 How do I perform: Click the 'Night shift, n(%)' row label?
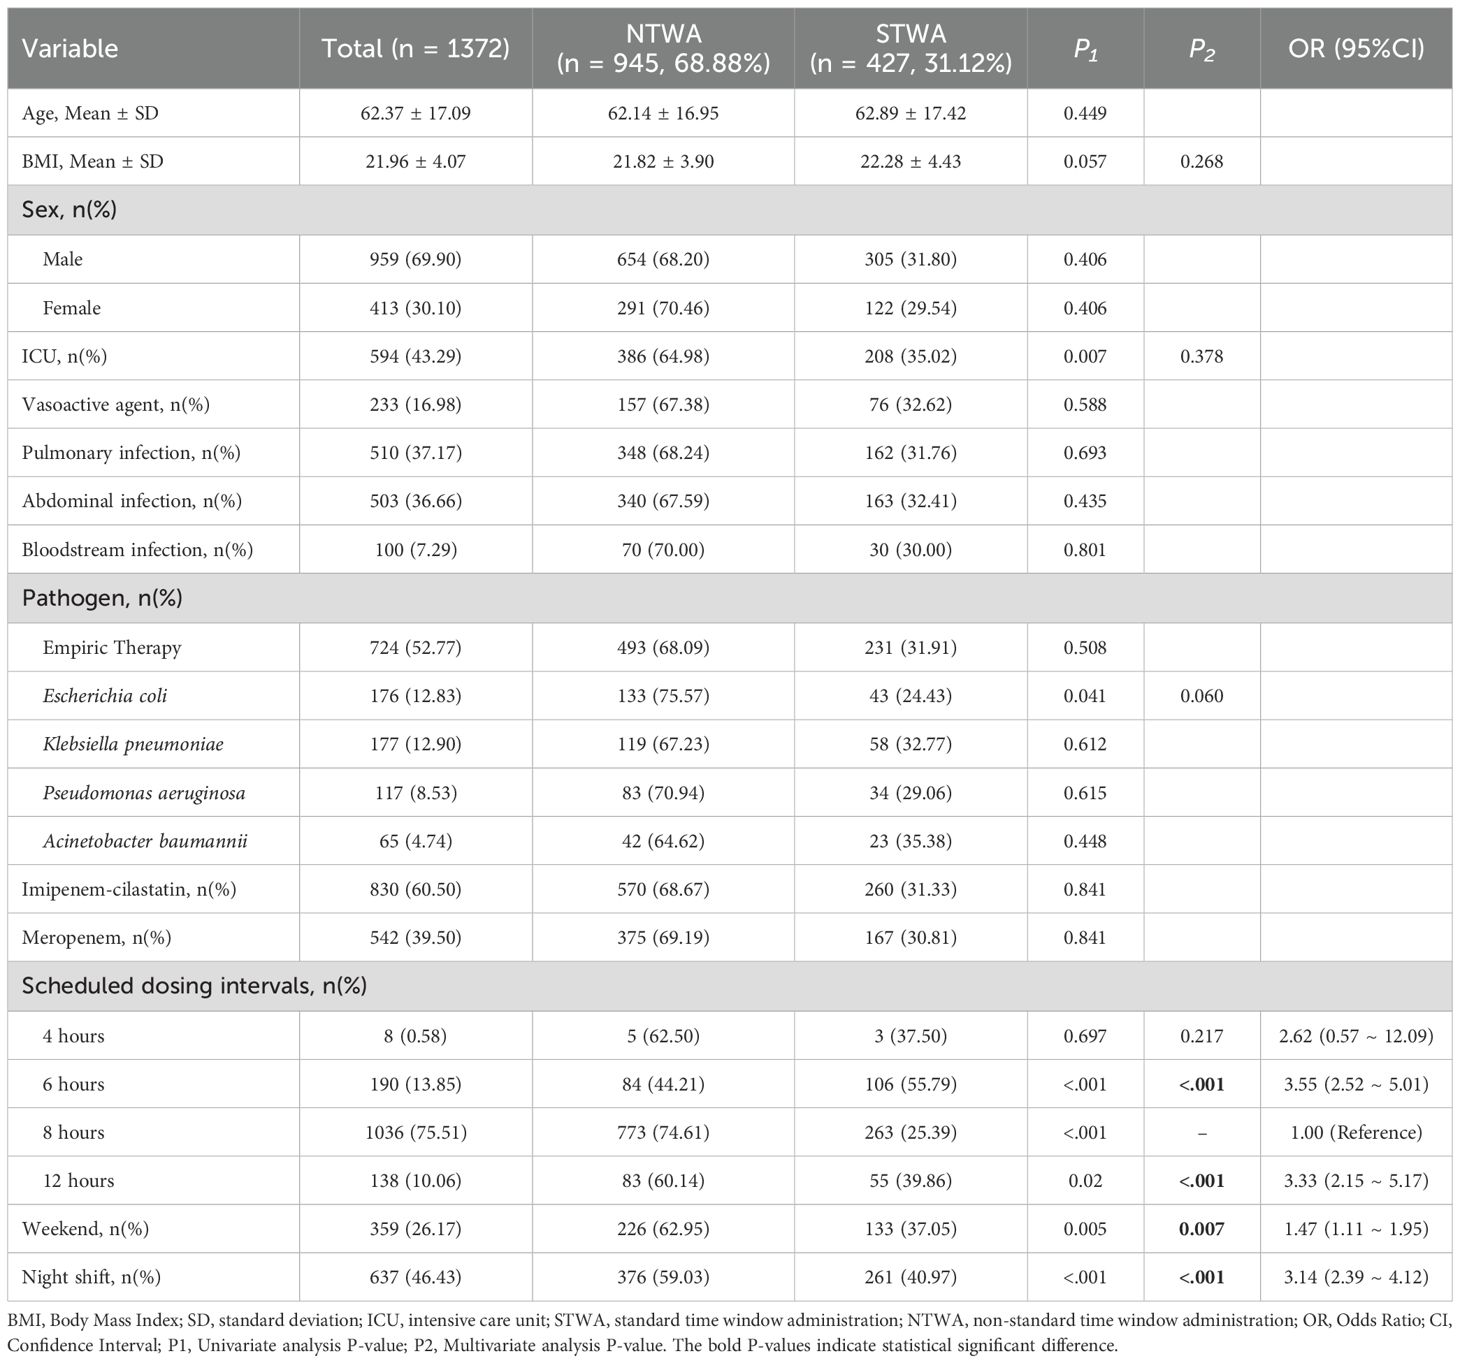(x=91, y=1277)
